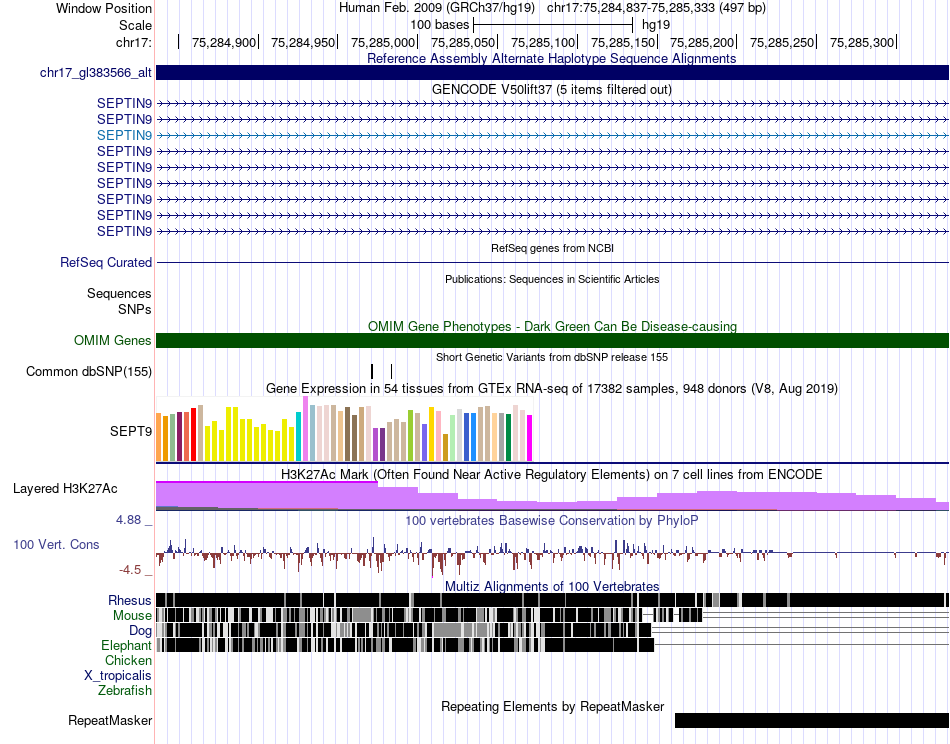Click the Chicken alignment label

click(x=128, y=660)
